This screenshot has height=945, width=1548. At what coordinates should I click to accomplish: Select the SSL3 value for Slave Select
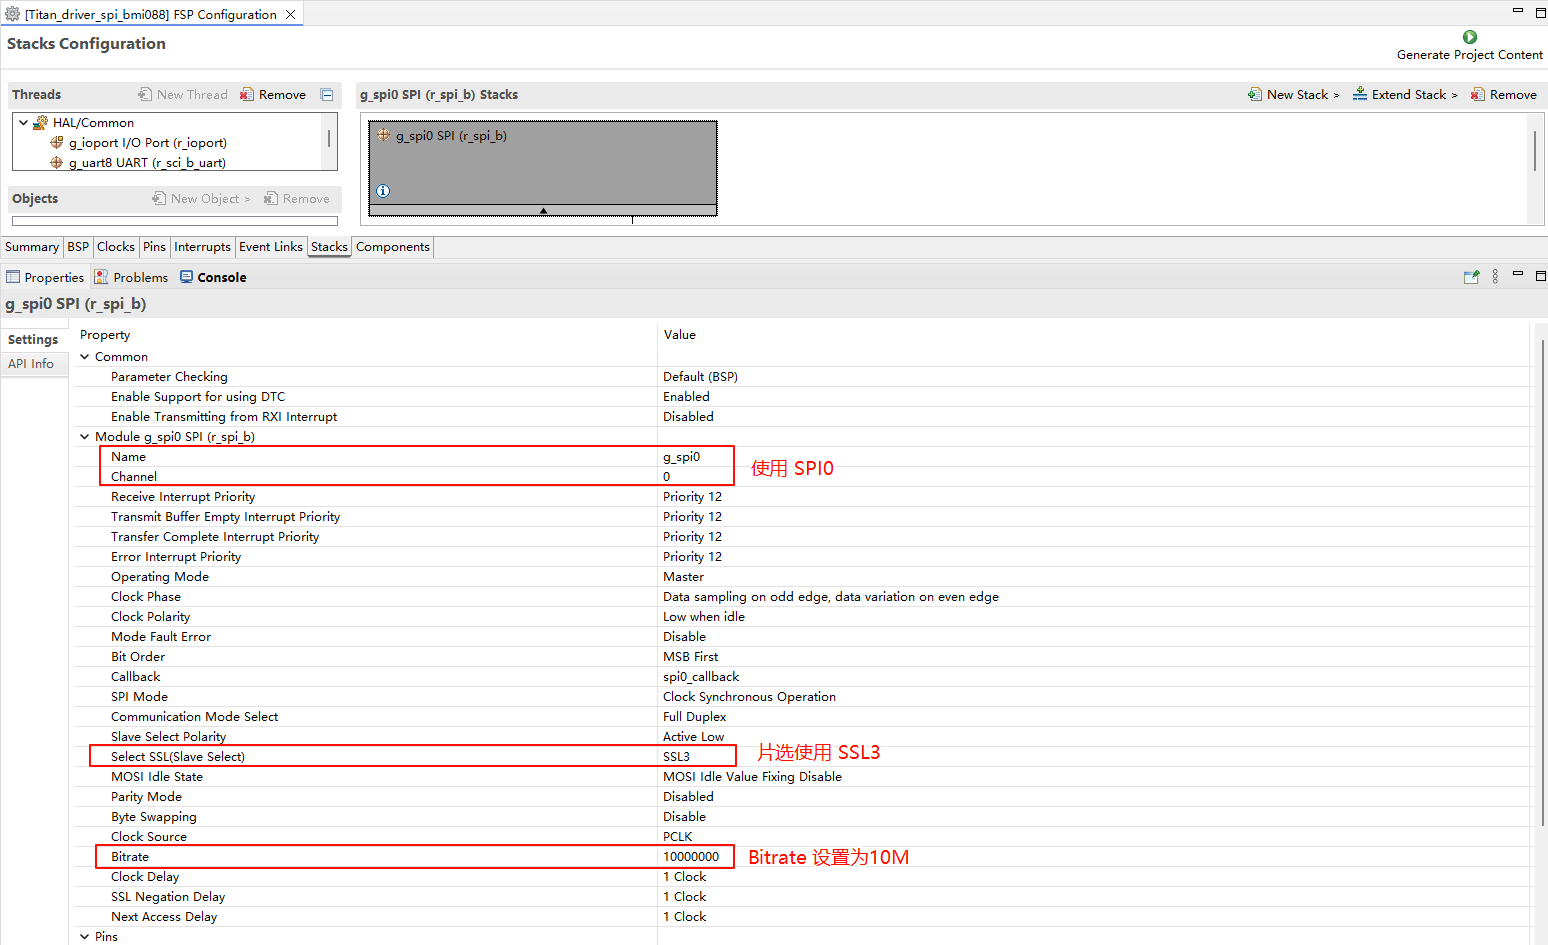pyautogui.click(x=677, y=757)
